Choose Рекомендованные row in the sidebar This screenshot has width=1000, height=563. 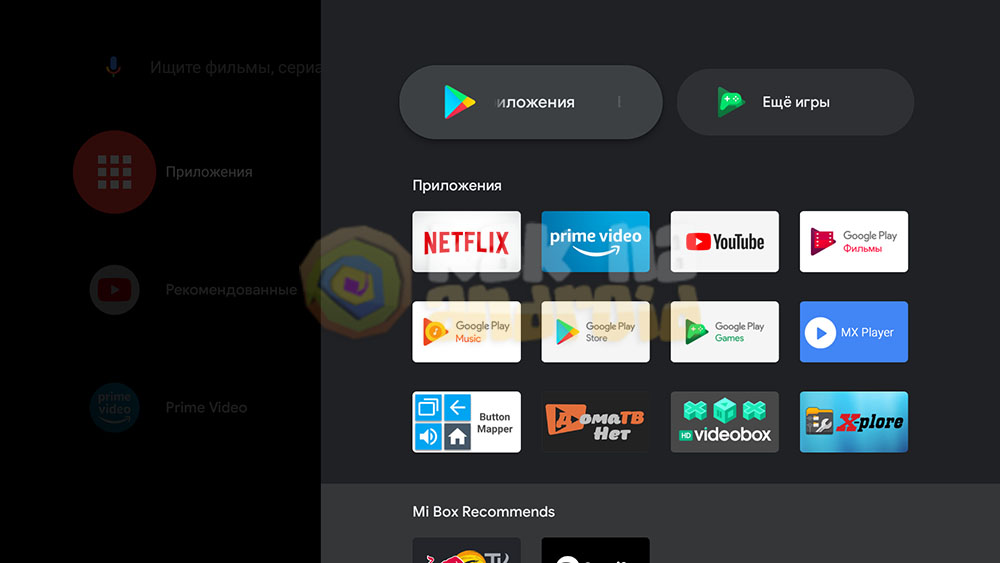230,290
